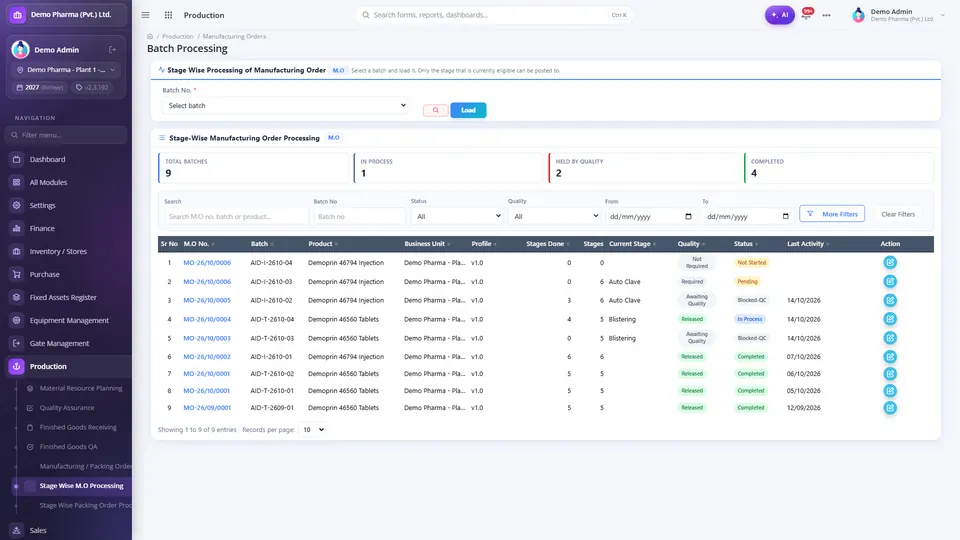This screenshot has width=960, height=540.
Task: Pick a date from the To calendar icon
Action: tap(786, 216)
